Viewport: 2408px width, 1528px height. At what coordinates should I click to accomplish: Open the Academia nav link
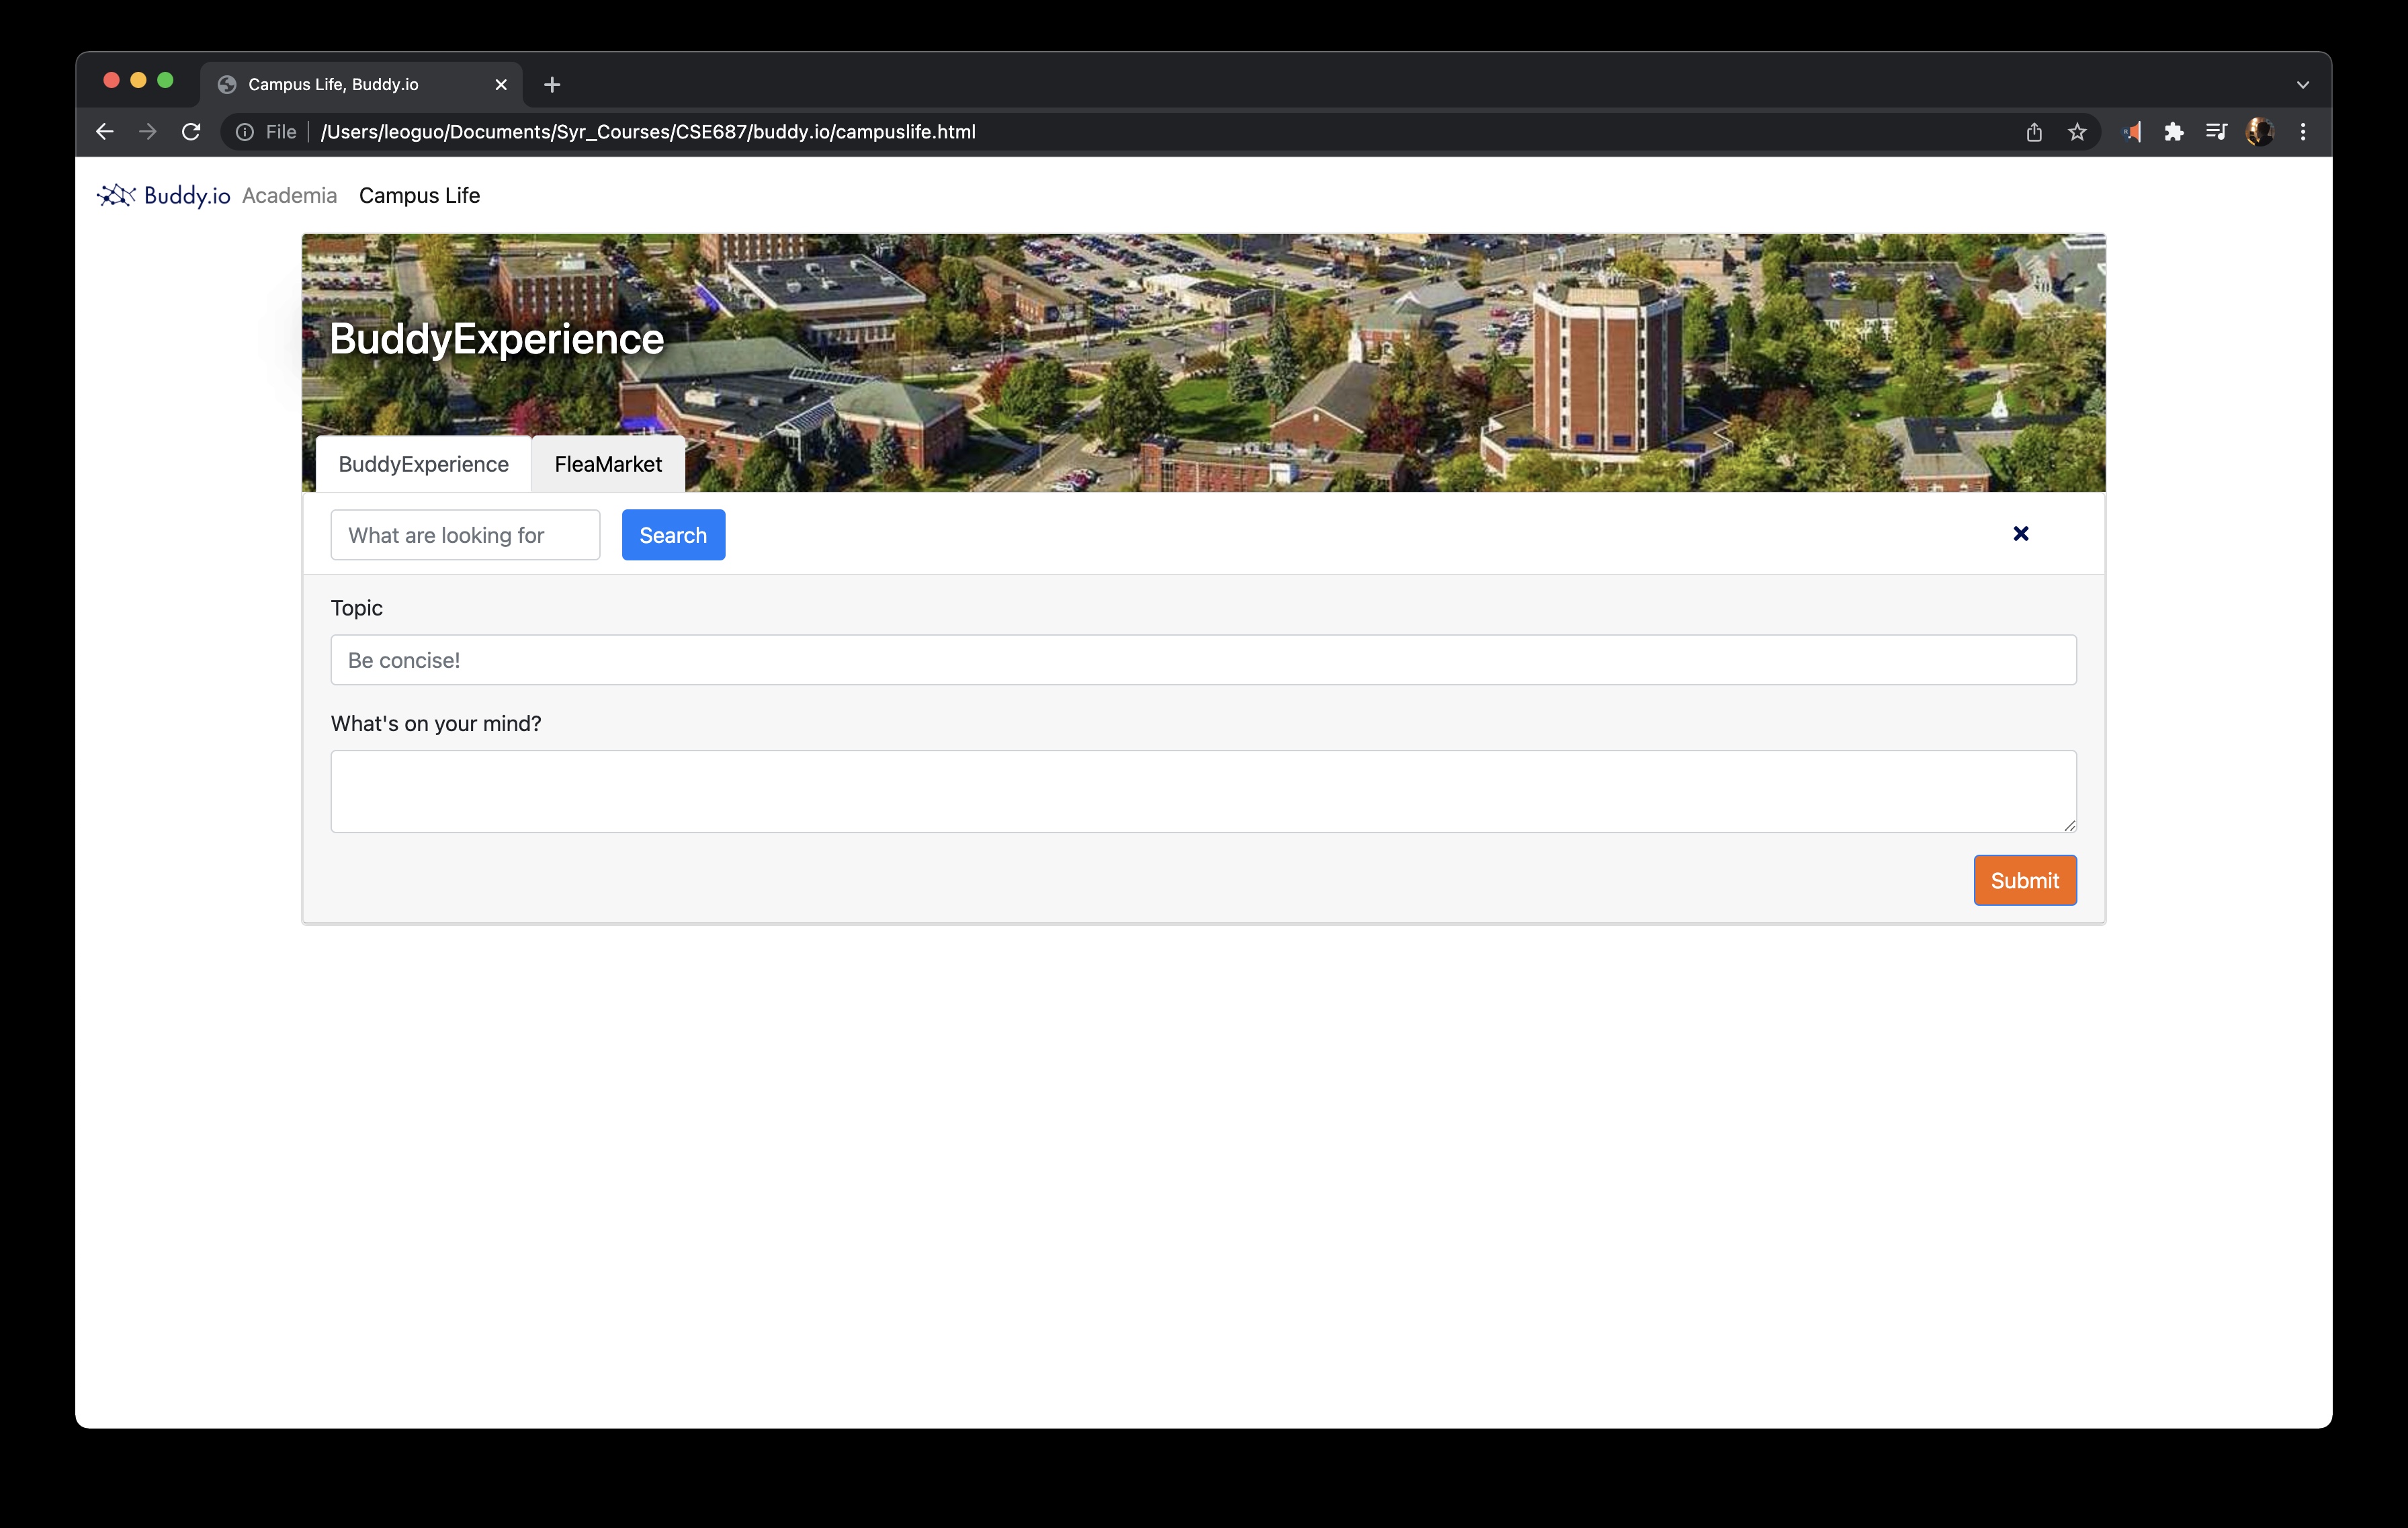coord(289,196)
